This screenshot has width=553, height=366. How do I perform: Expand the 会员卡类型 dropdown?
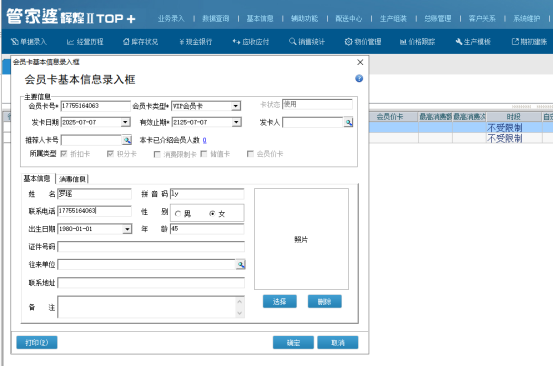[236, 106]
